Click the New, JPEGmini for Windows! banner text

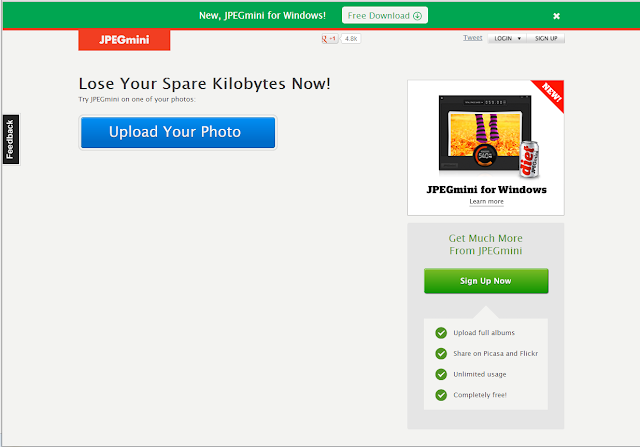pyautogui.click(x=262, y=16)
